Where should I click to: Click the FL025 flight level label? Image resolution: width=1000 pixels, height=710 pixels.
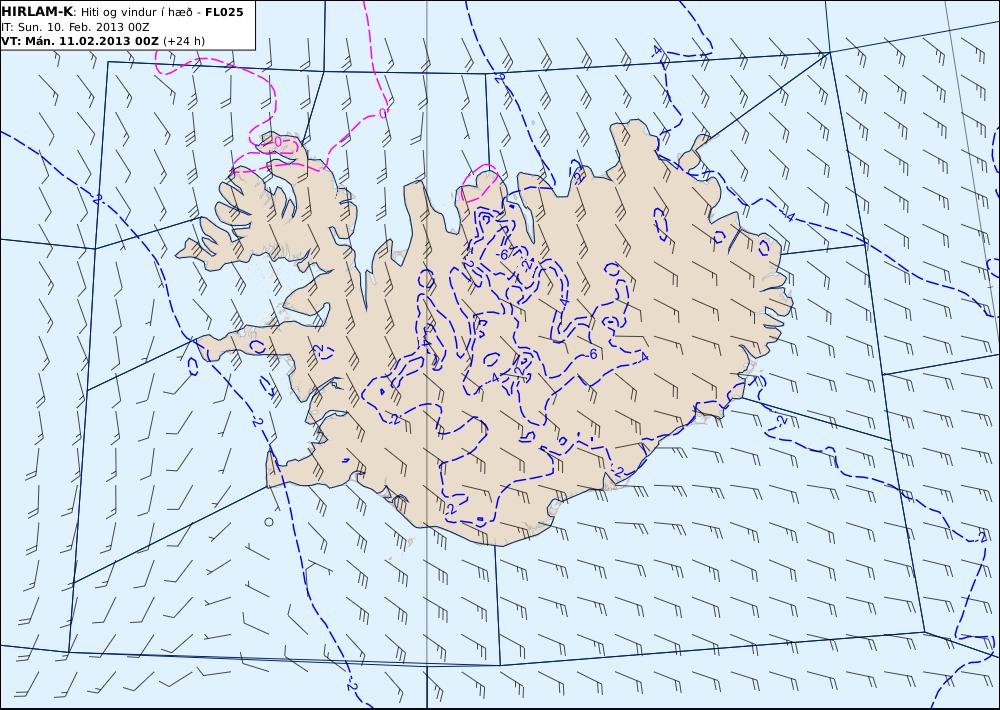224,12
